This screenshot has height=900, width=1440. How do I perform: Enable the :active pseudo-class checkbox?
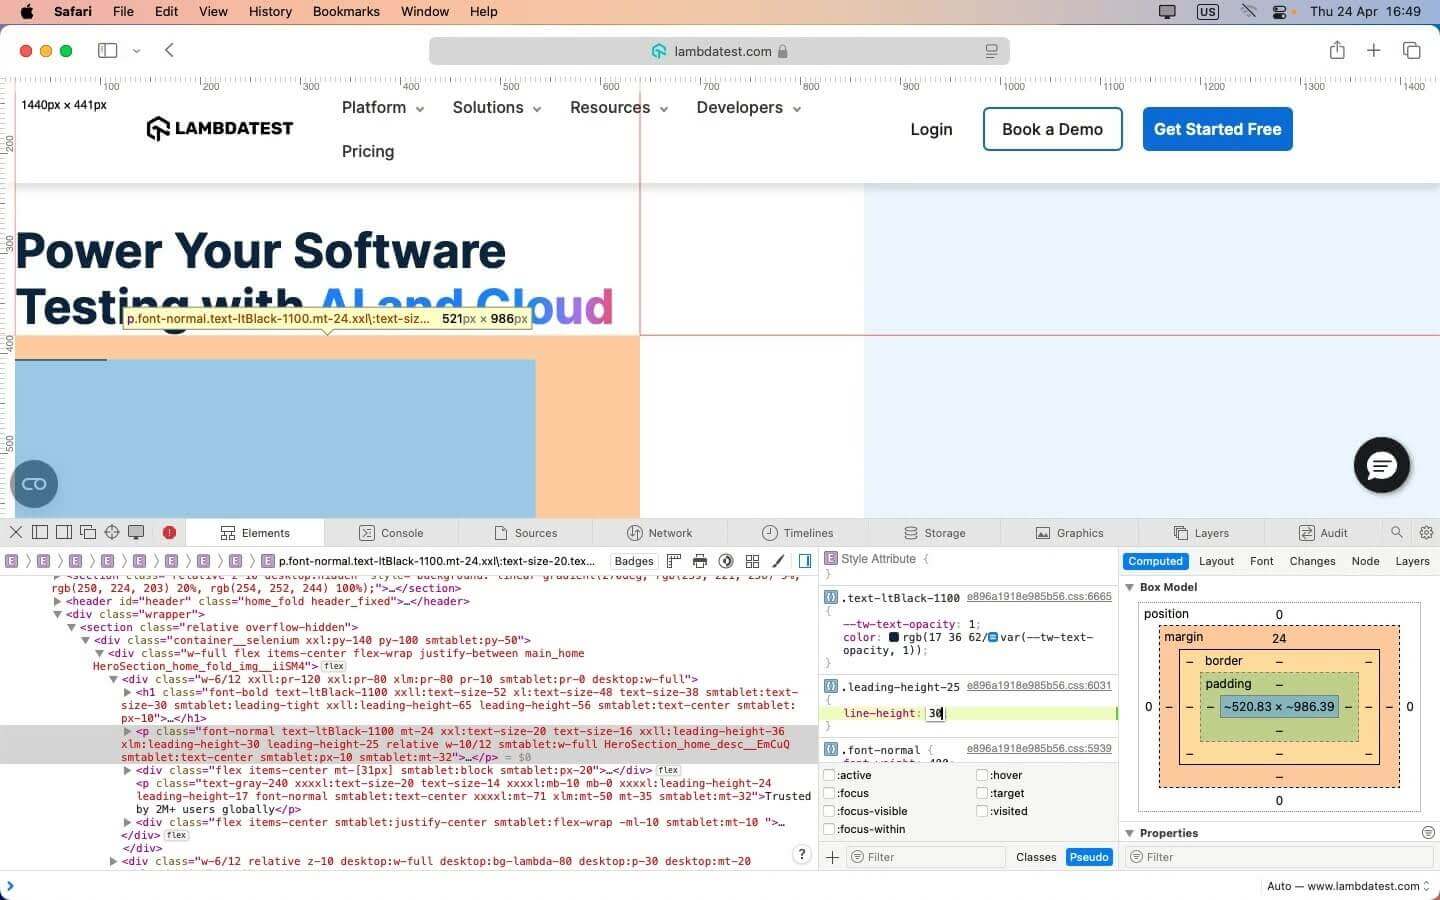click(x=829, y=776)
